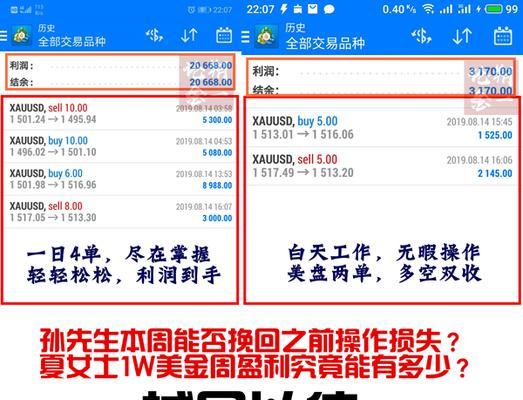Open XAUUSD sell 10.00 trade entry

pos(120,113)
